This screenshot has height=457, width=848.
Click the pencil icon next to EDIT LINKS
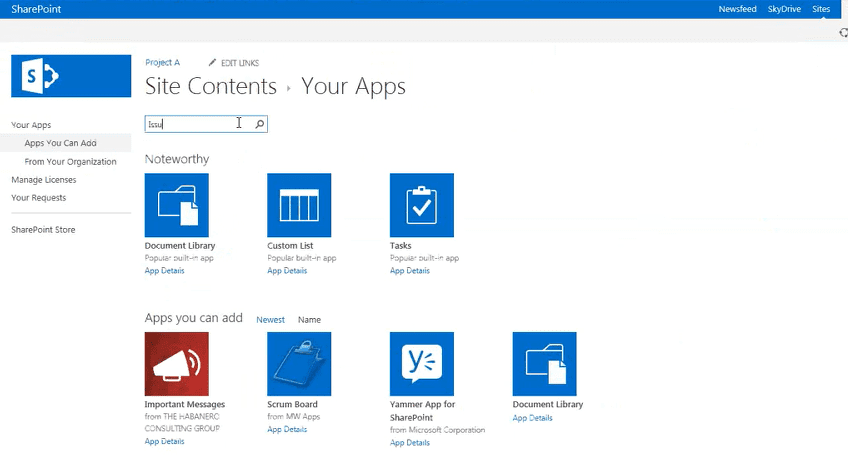click(213, 63)
